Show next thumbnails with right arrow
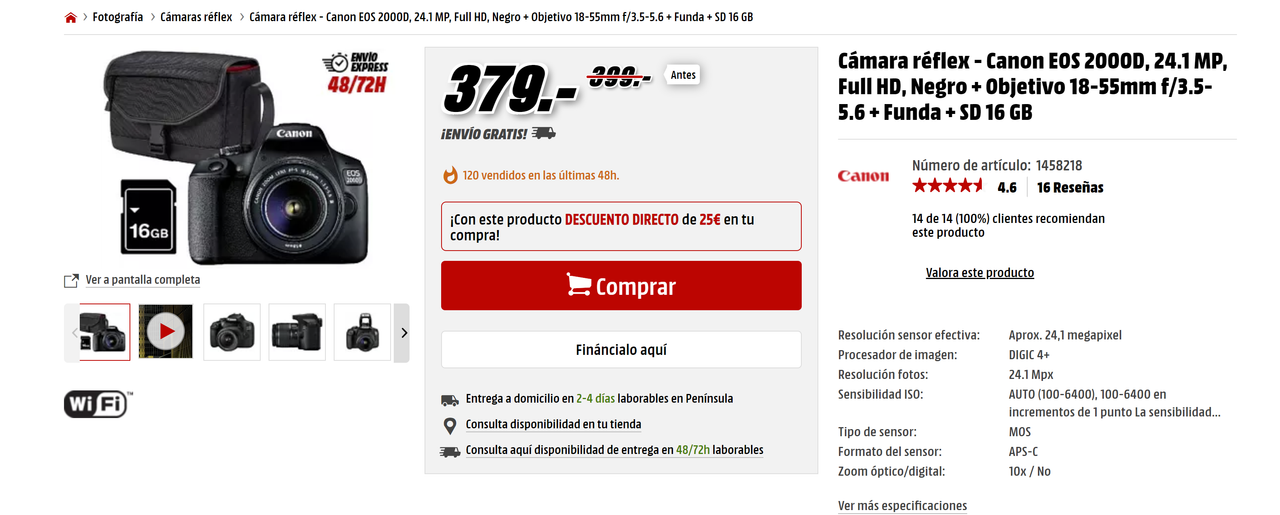The image size is (1280, 515). (x=403, y=333)
